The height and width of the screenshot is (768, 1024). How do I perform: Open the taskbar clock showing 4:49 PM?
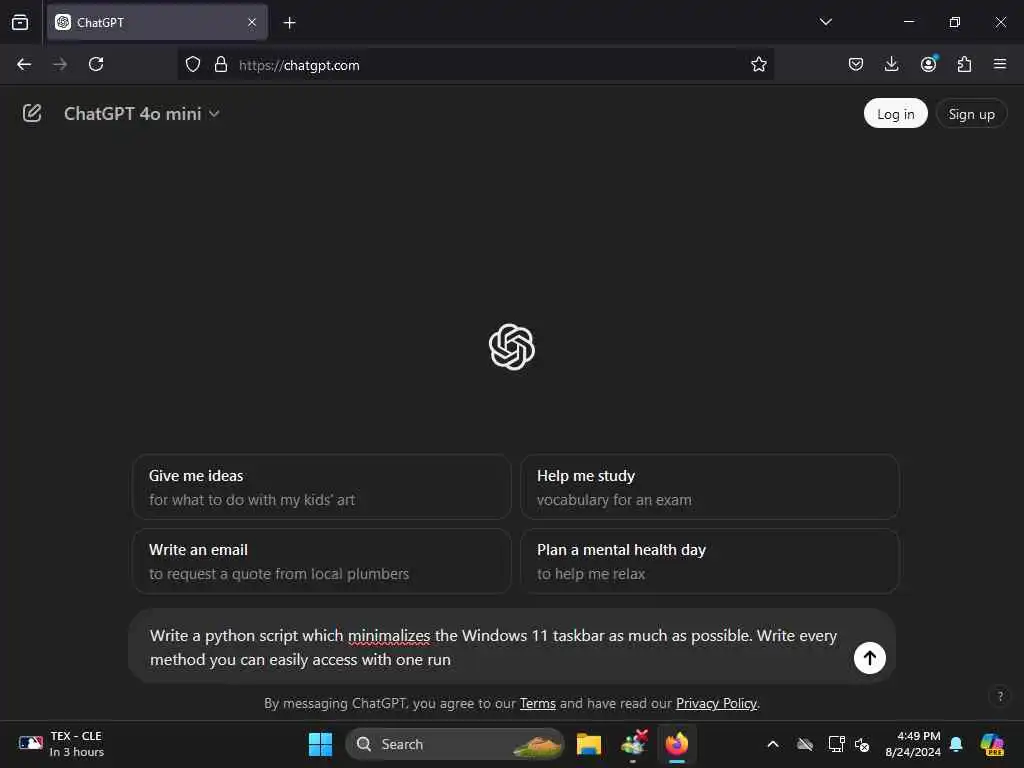(913, 744)
